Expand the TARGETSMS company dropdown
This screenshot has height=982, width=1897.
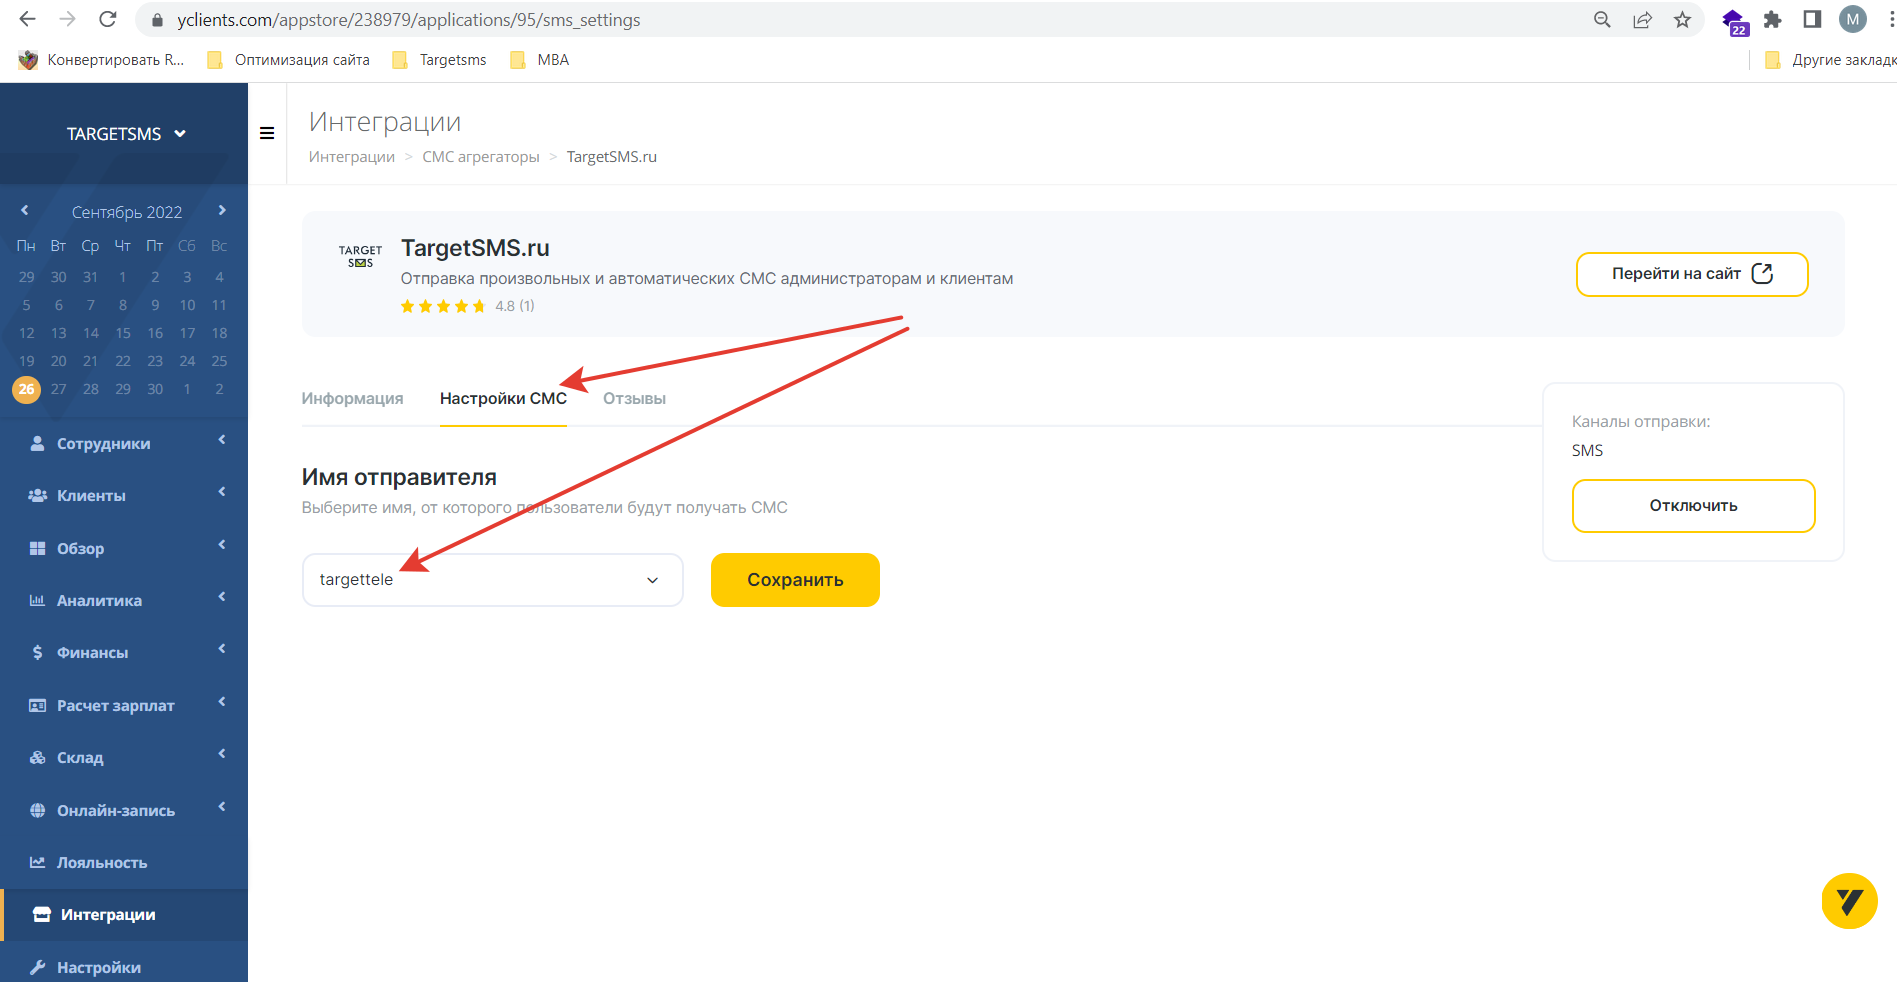[126, 134]
